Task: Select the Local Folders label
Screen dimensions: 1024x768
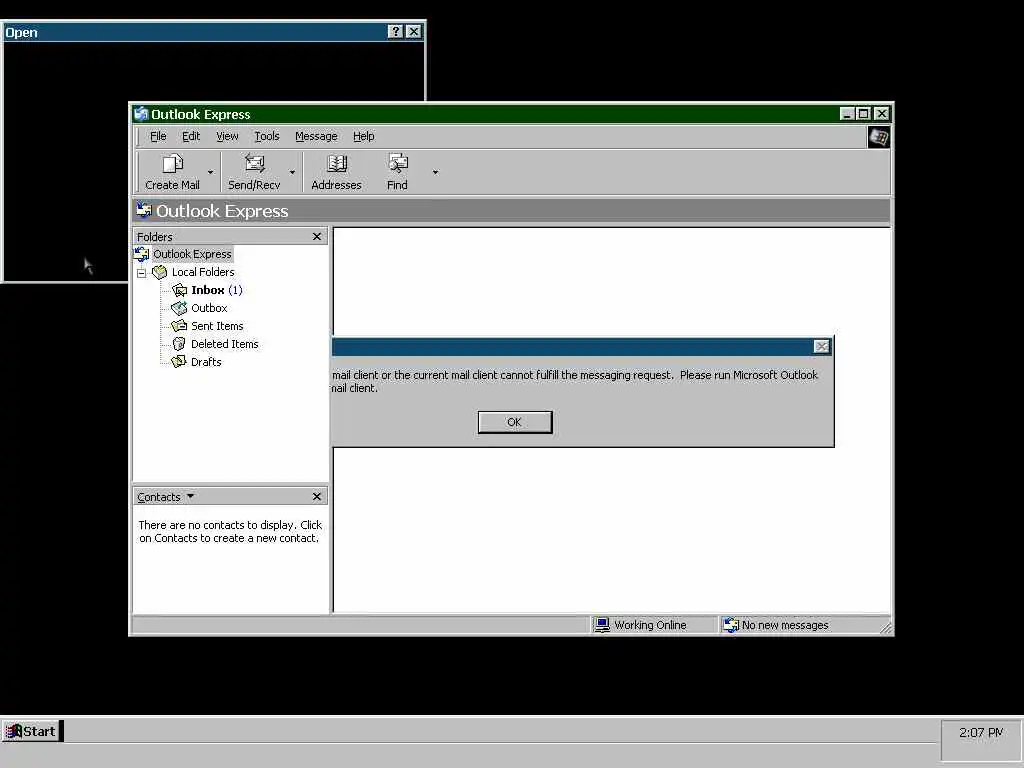Action: pos(203,272)
